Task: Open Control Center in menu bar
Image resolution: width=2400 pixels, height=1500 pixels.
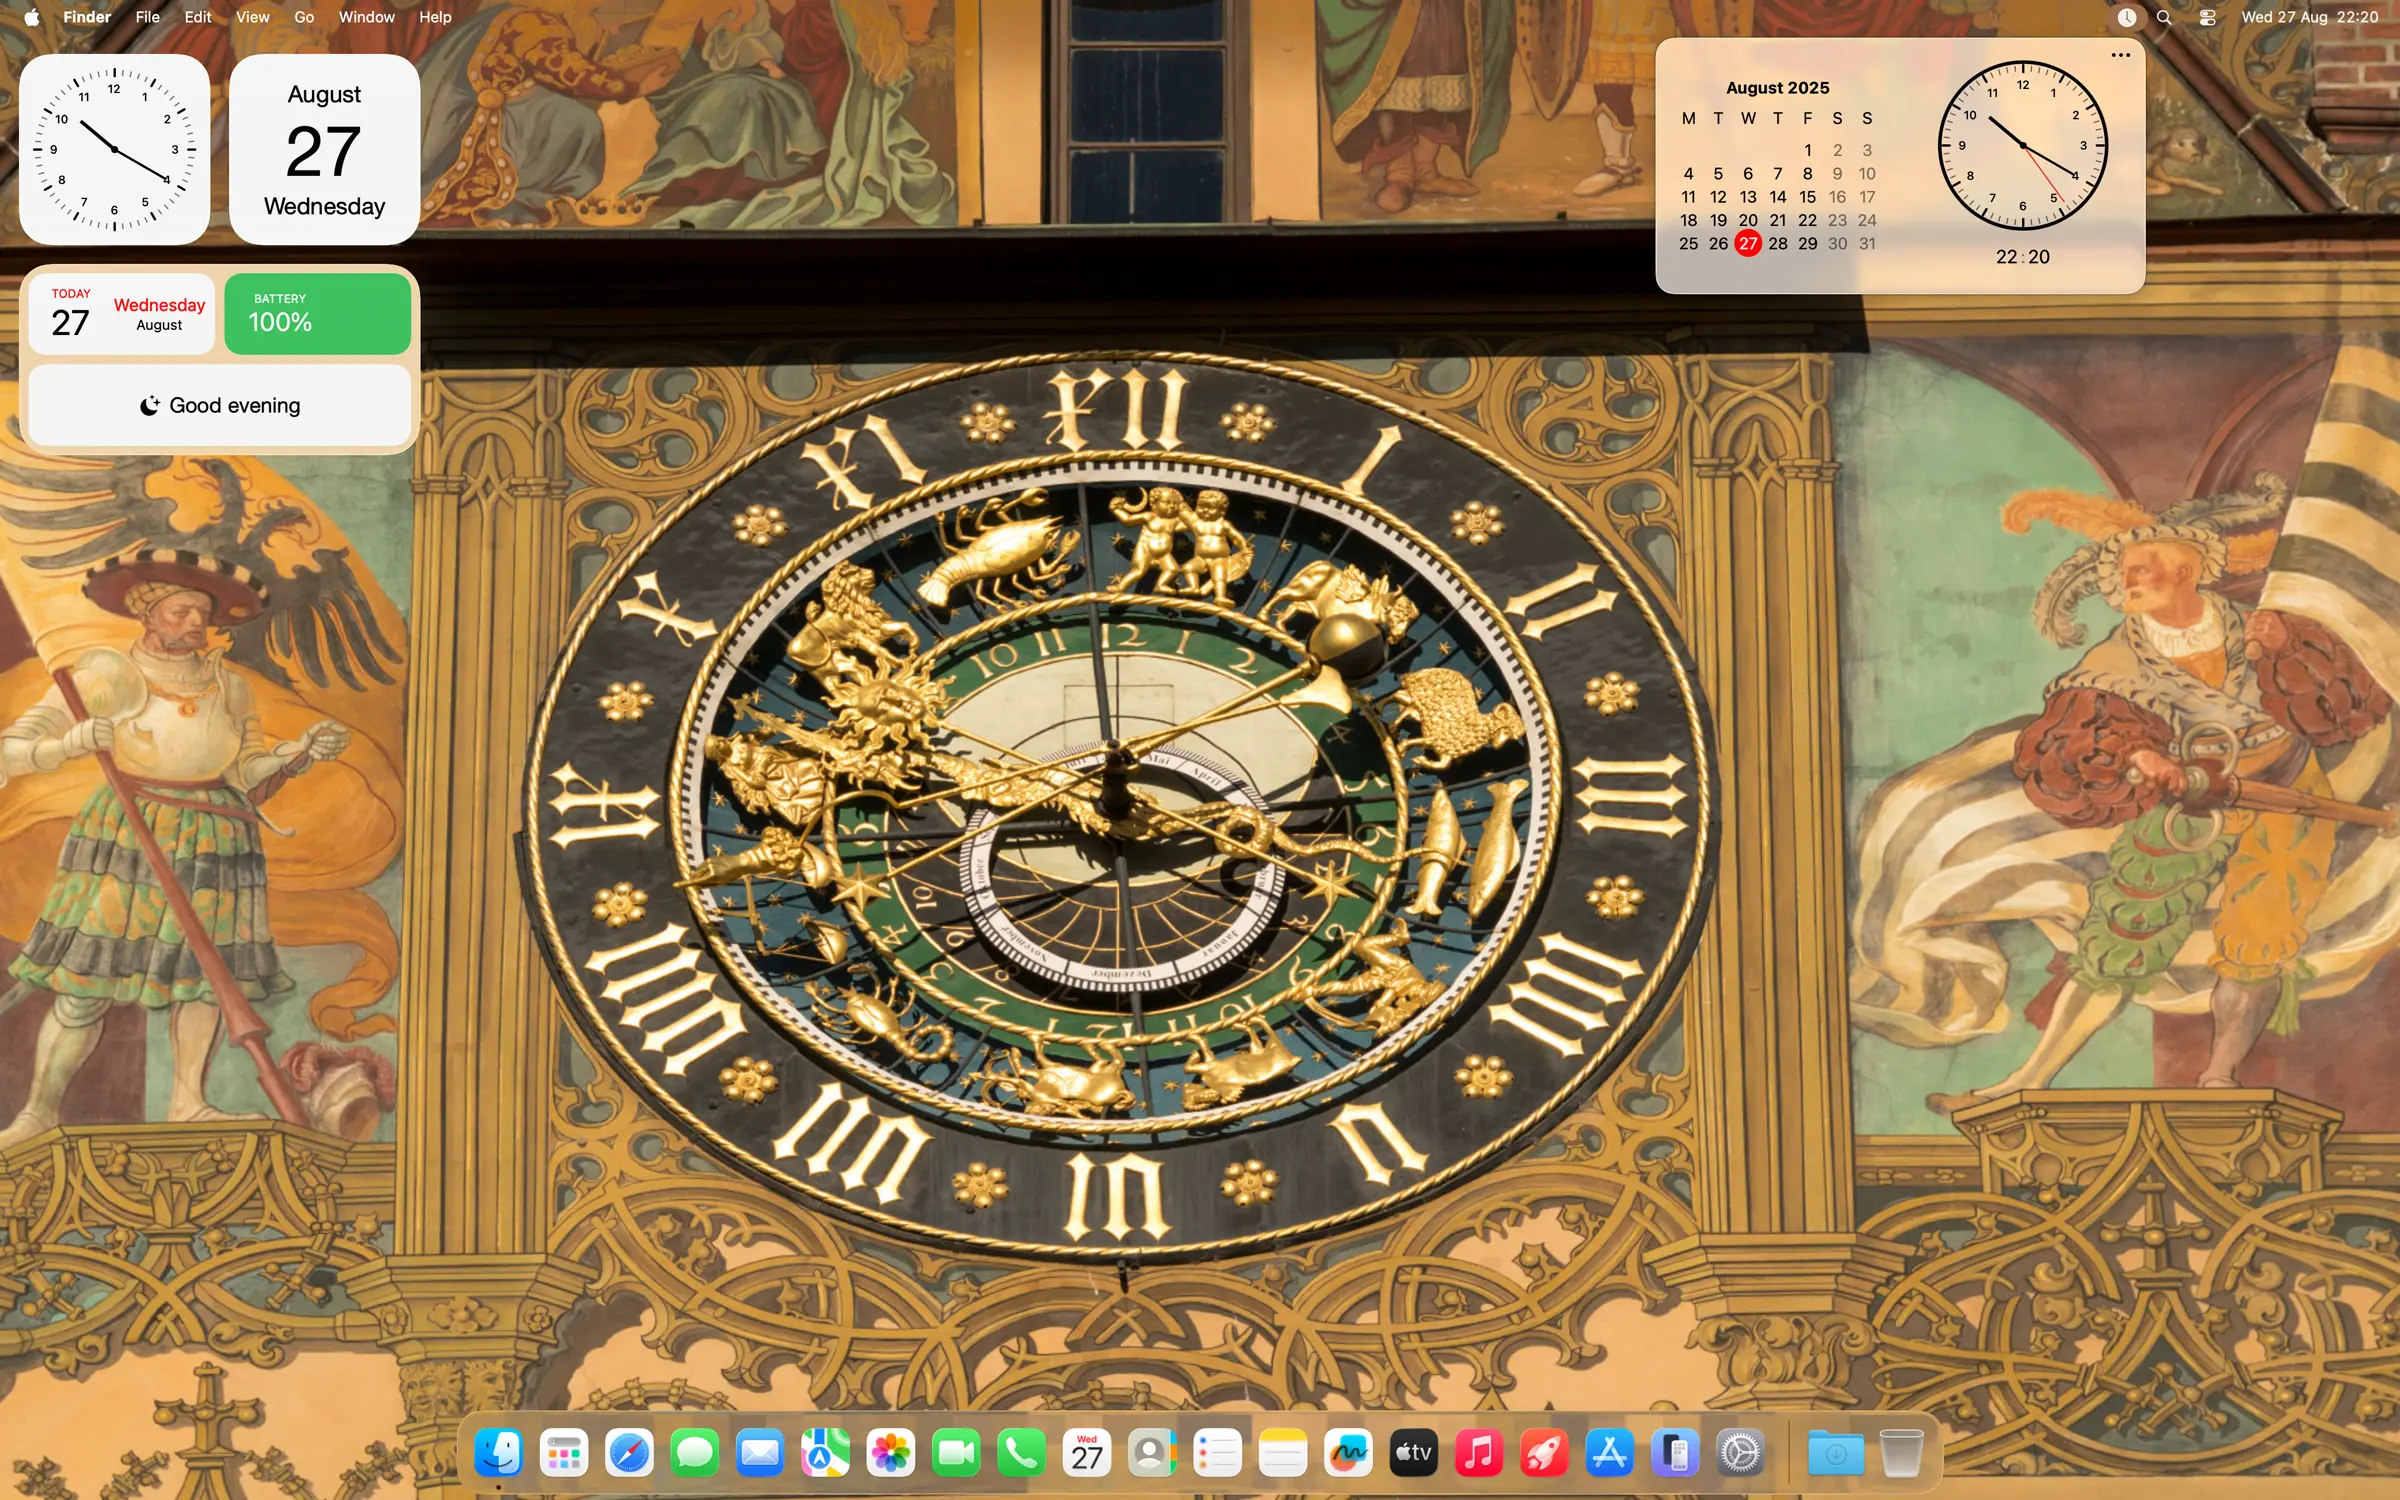Action: (2208, 17)
